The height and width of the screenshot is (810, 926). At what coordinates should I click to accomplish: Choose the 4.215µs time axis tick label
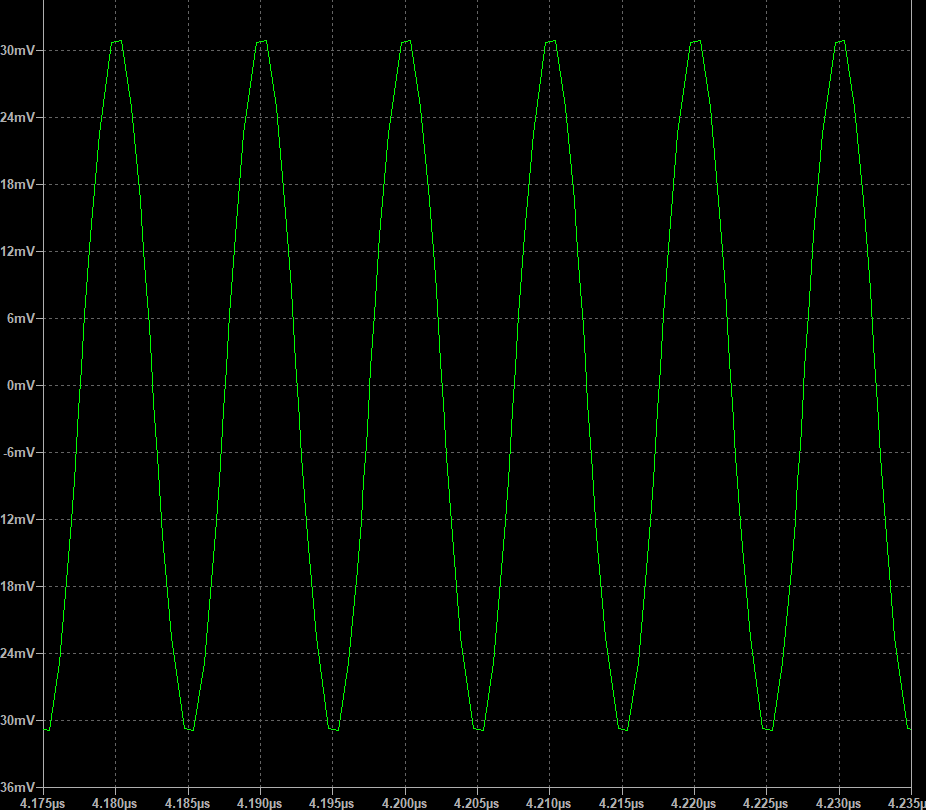click(622, 802)
